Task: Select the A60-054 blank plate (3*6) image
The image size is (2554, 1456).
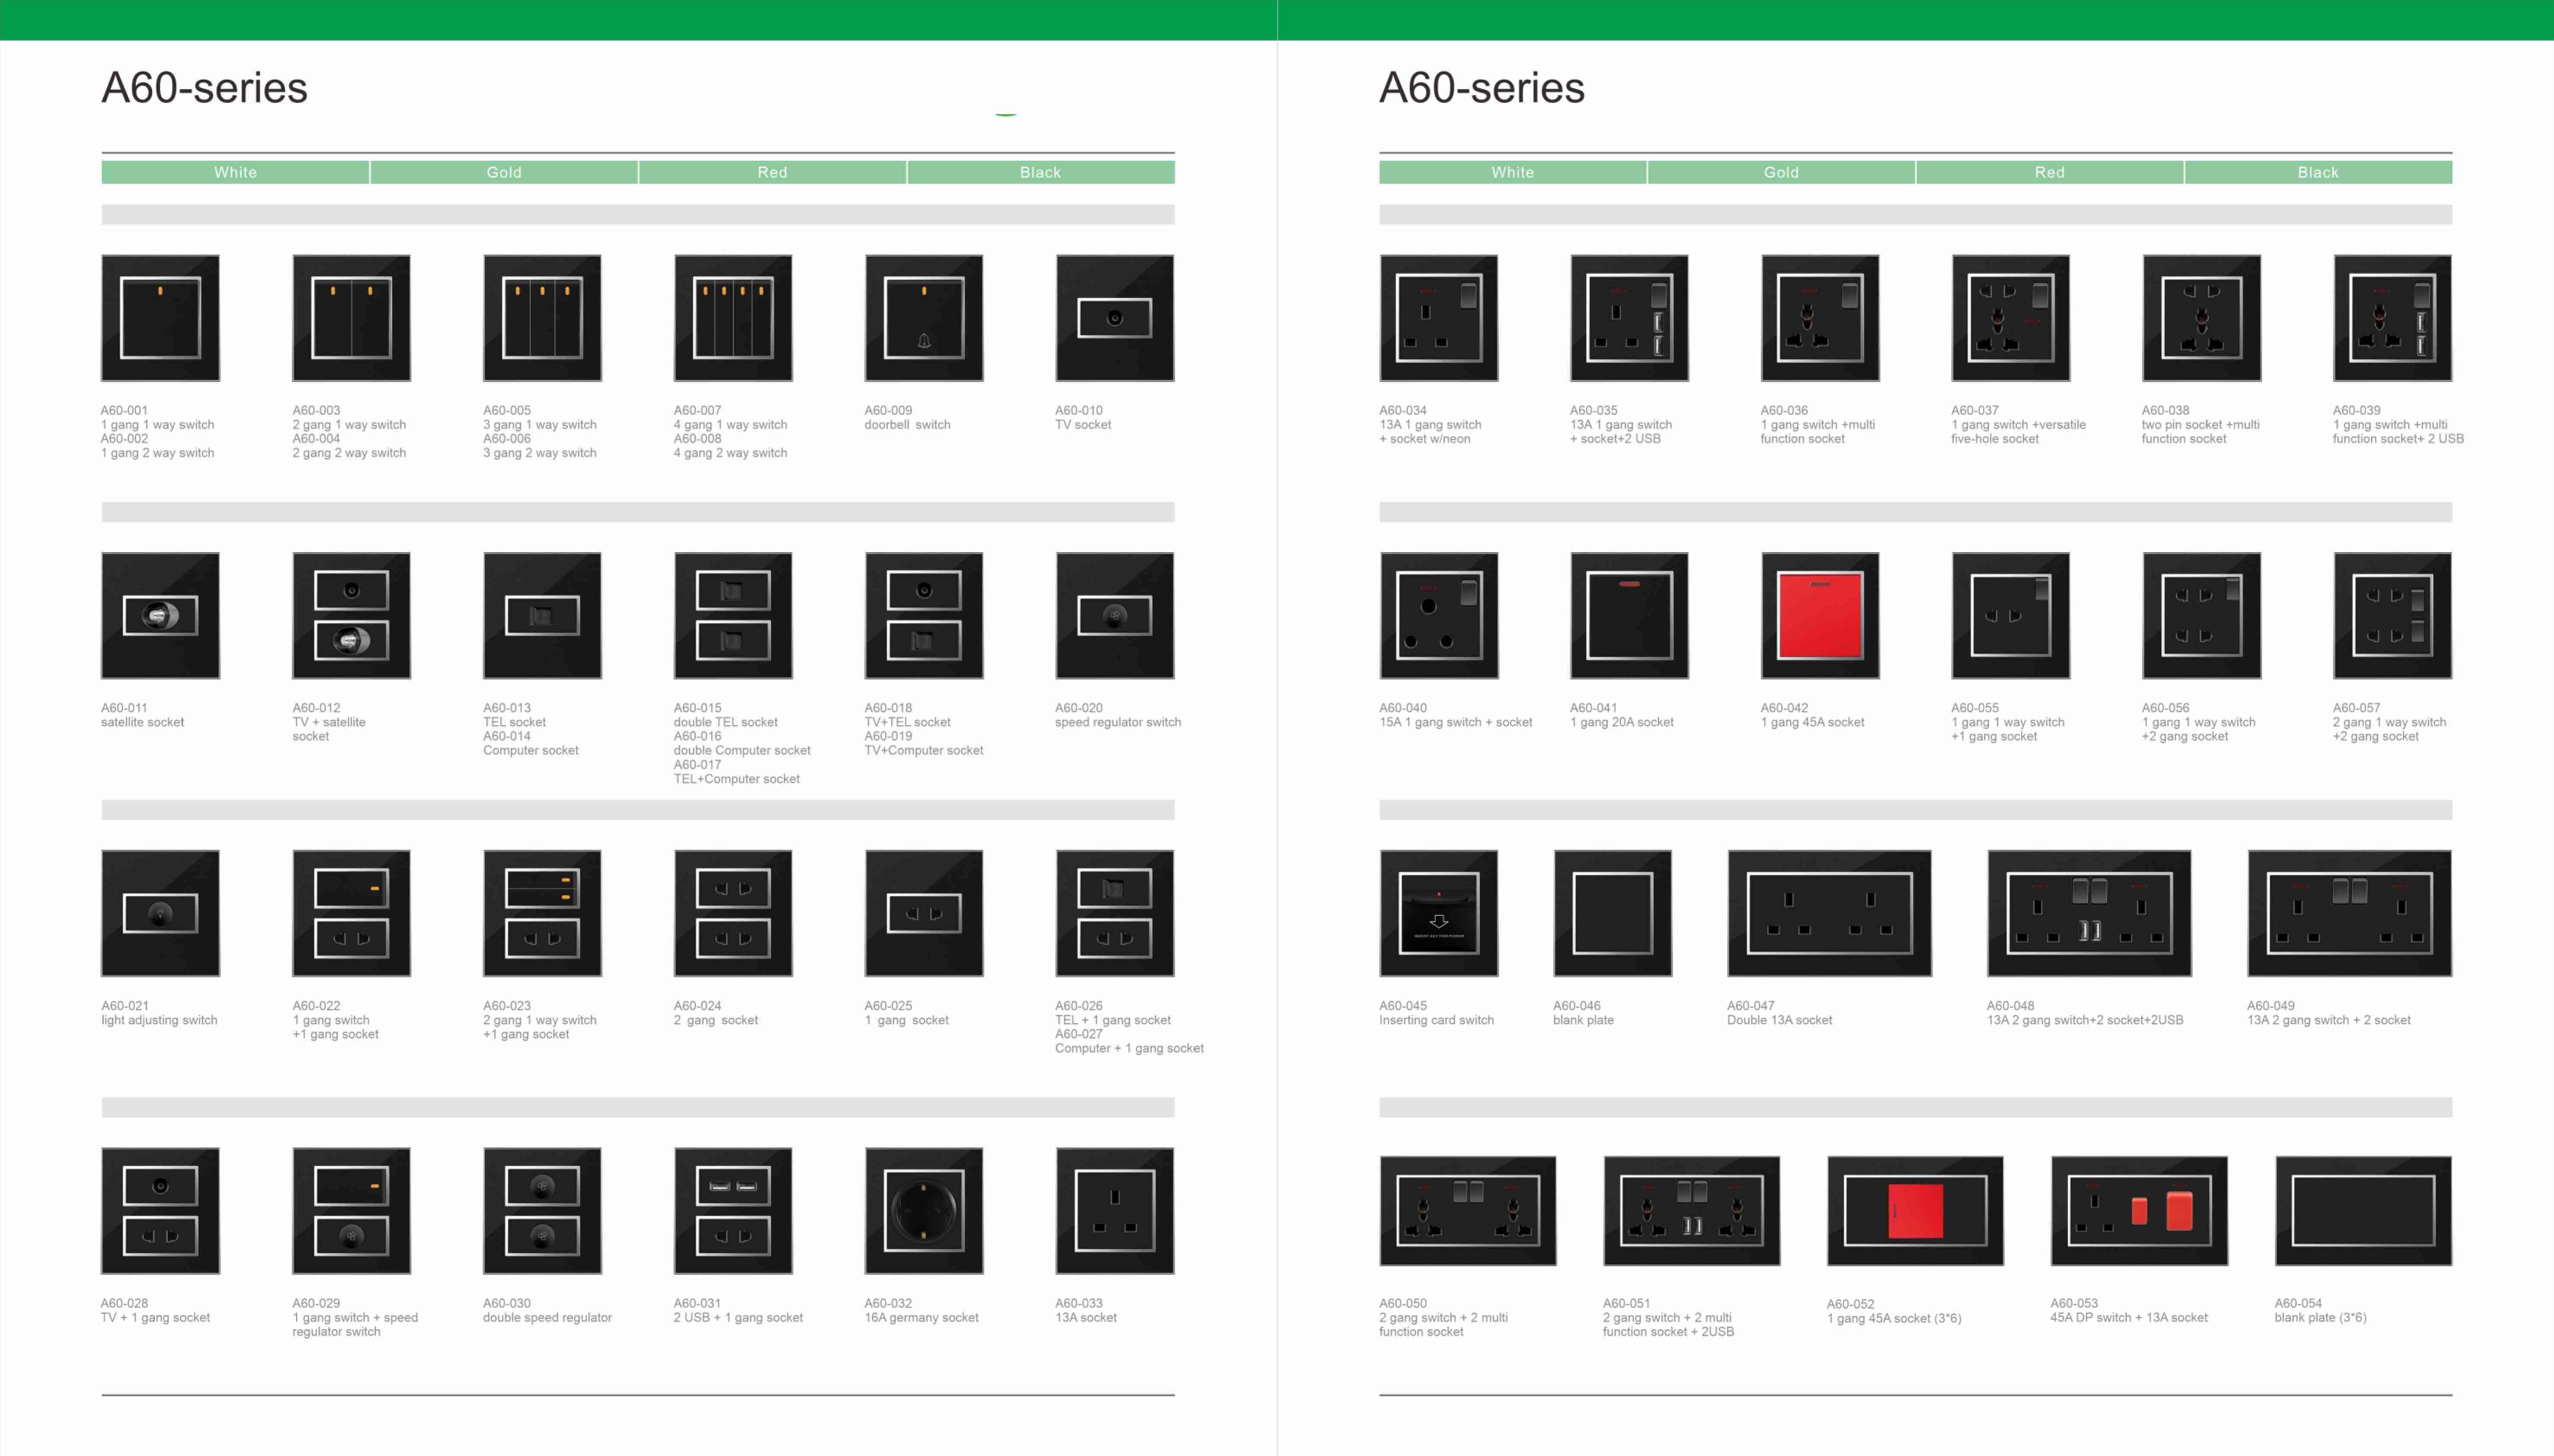Action: (x=2364, y=1211)
